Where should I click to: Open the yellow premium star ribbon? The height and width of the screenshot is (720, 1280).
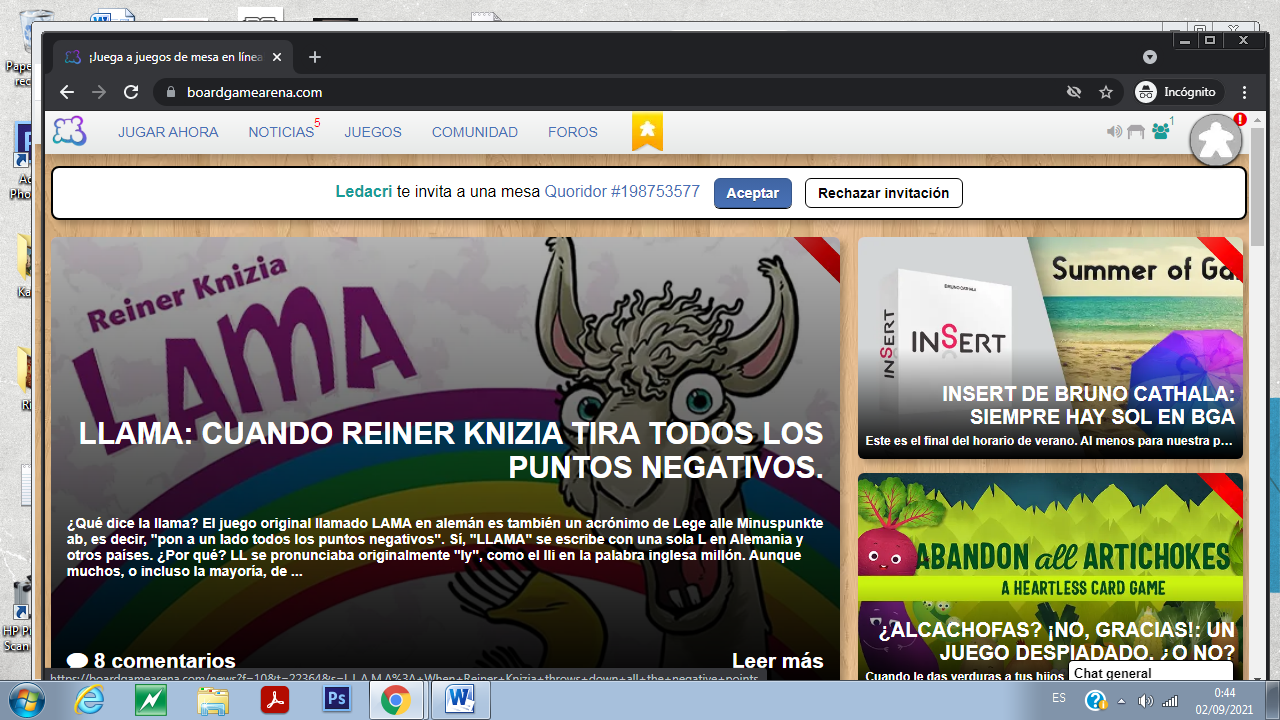point(647,131)
